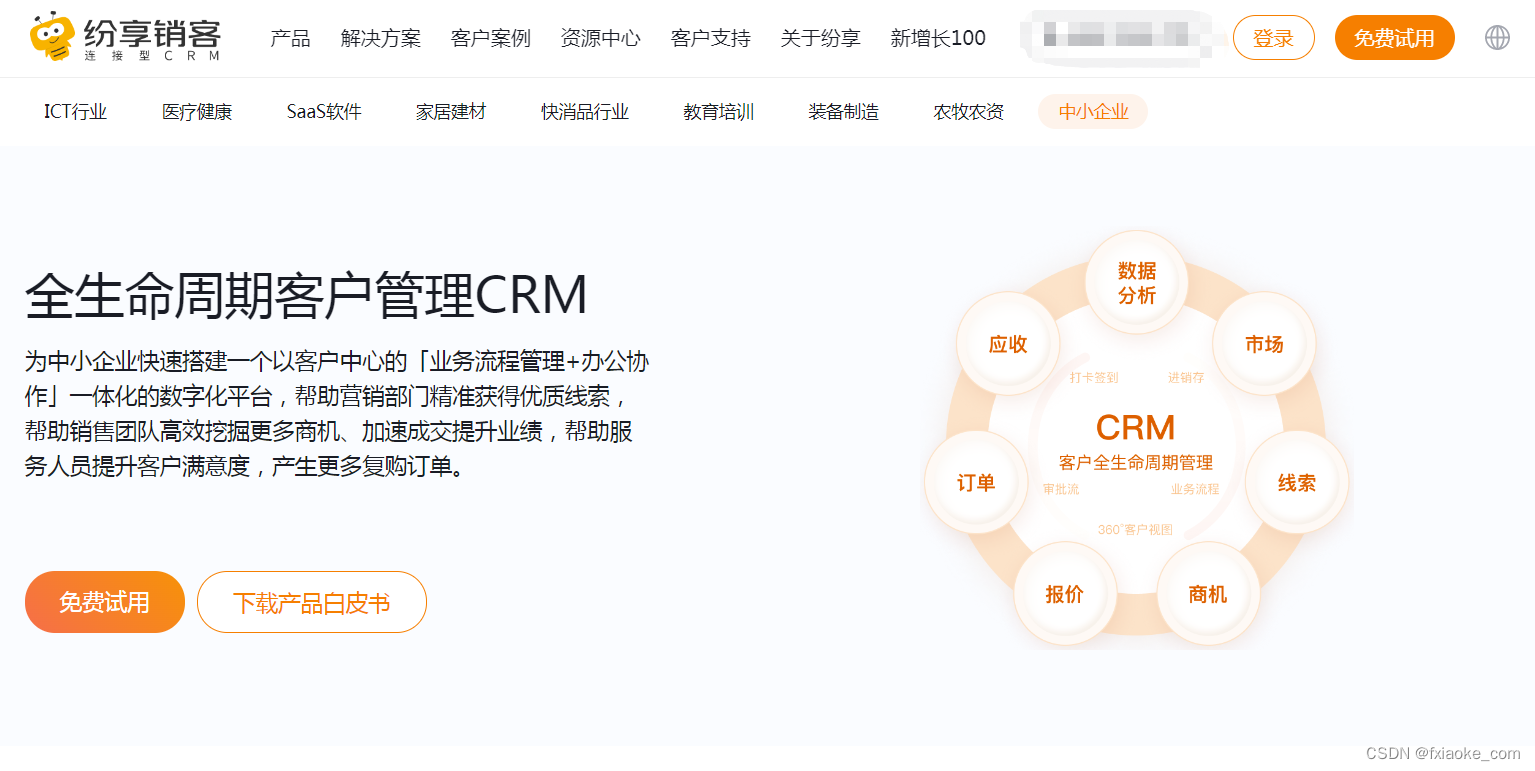
Task: Select the 线索 circle in CRM diagram
Action: (x=1297, y=483)
